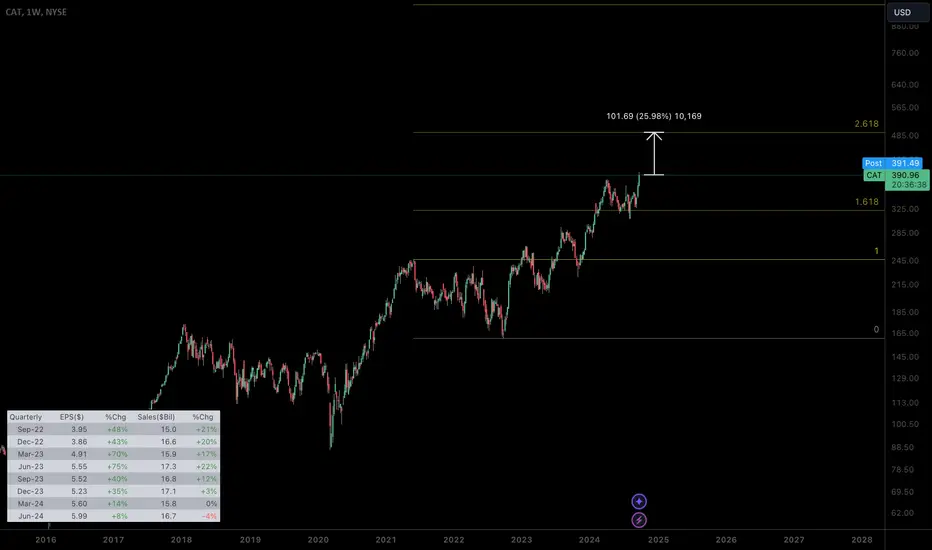Click the sales value 15.0
The width and height of the screenshot is (932, 550).
(x=168, y=429)
